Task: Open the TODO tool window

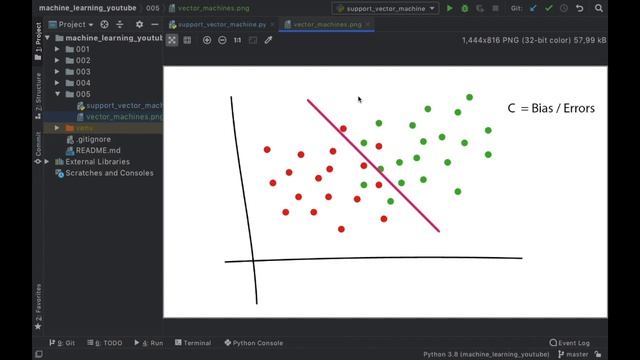Action: click(104, 343)
